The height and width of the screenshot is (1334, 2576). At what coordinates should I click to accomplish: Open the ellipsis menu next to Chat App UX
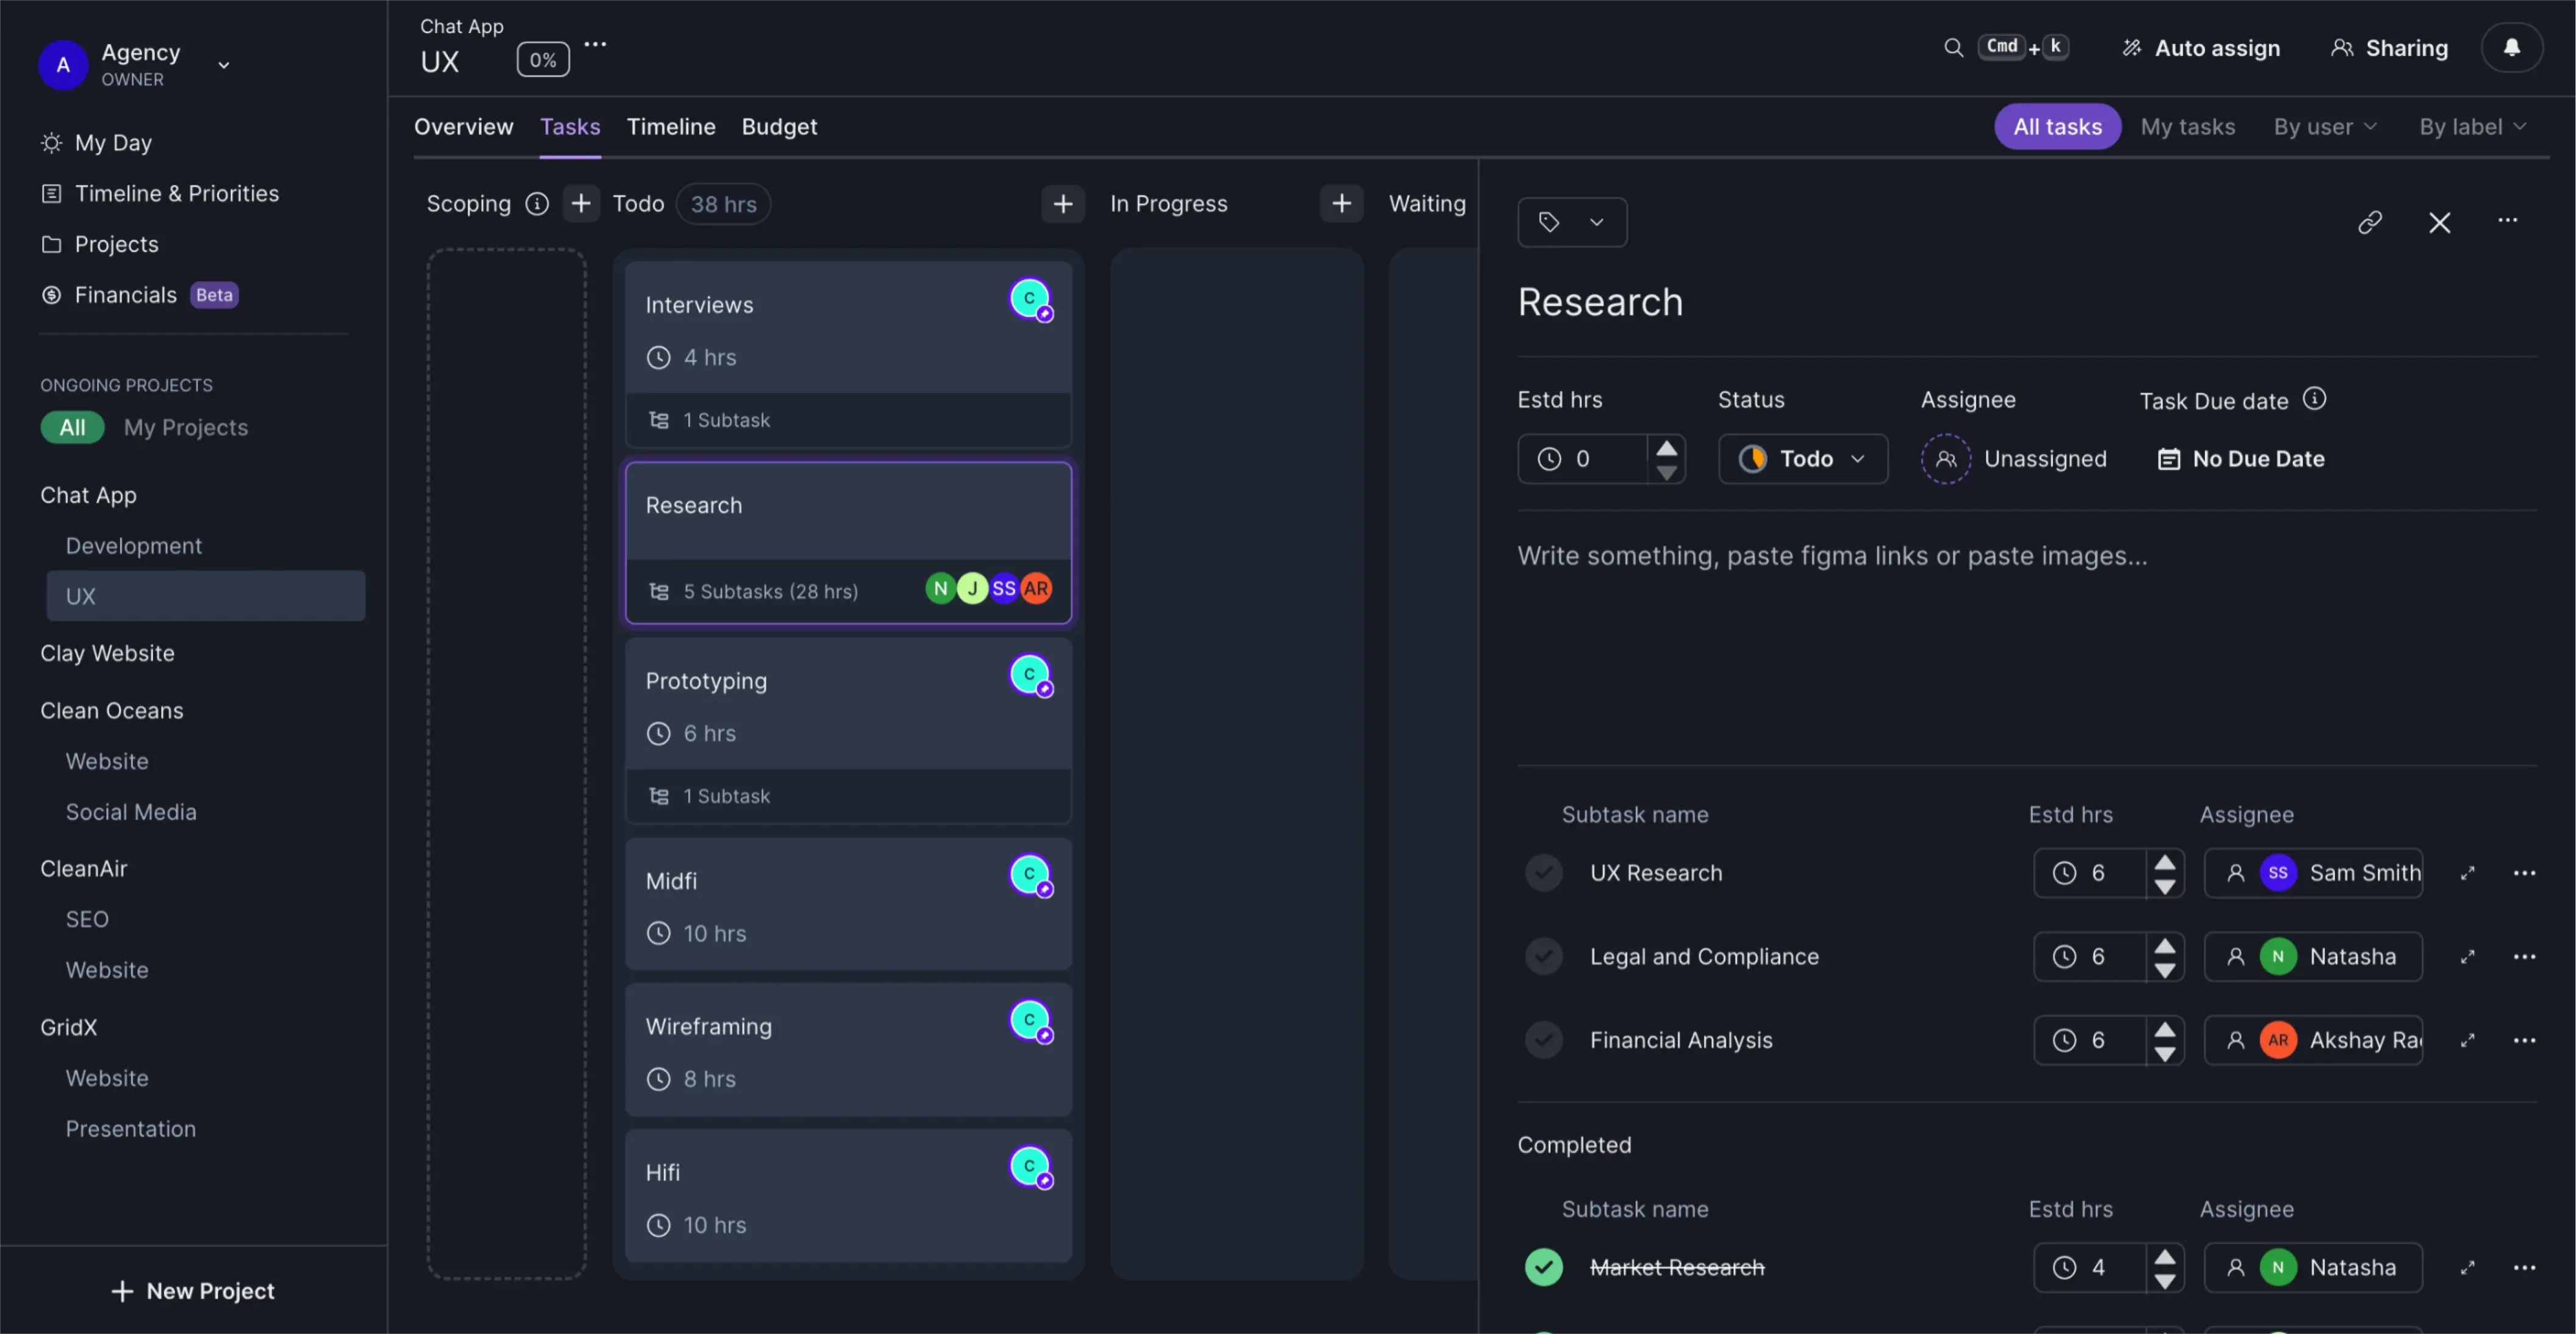point(595,44)
